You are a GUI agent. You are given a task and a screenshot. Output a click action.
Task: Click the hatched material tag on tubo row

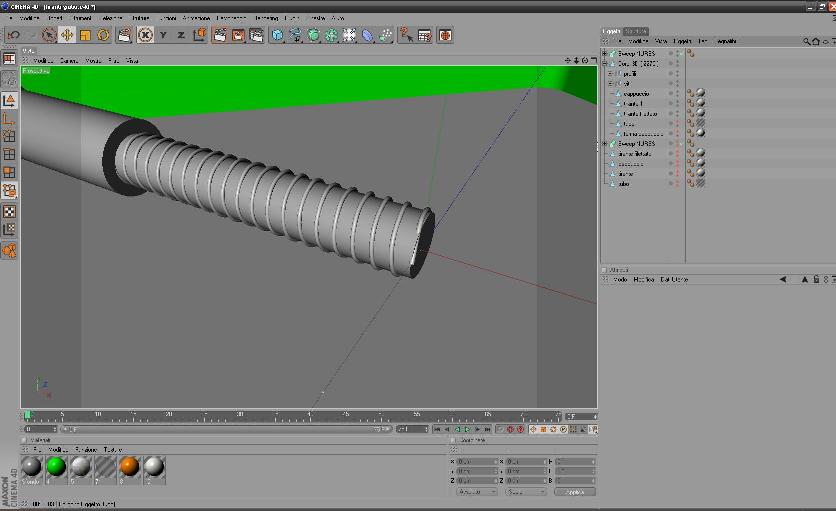pyautogui.click(x=701, y=183)
